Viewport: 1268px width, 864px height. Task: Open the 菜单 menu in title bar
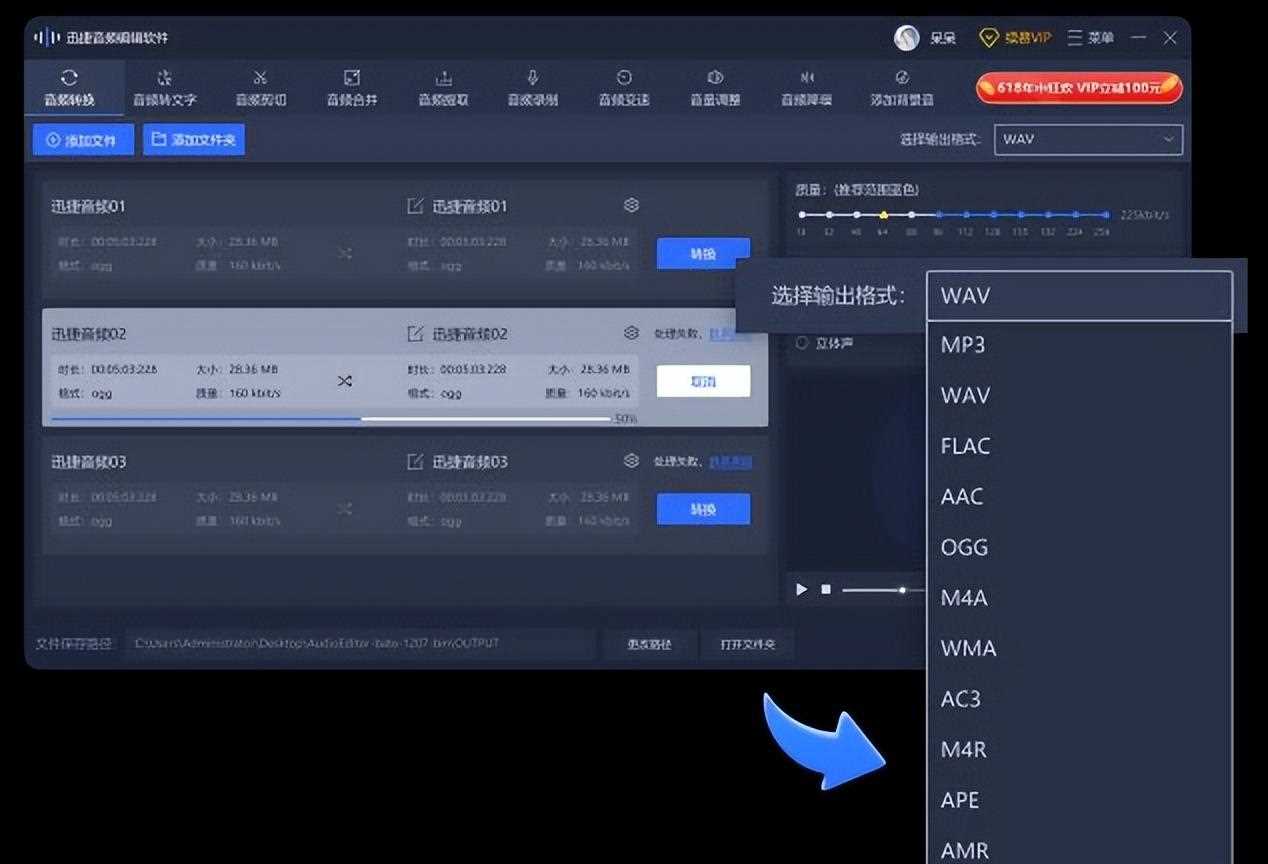point(1090,38)
